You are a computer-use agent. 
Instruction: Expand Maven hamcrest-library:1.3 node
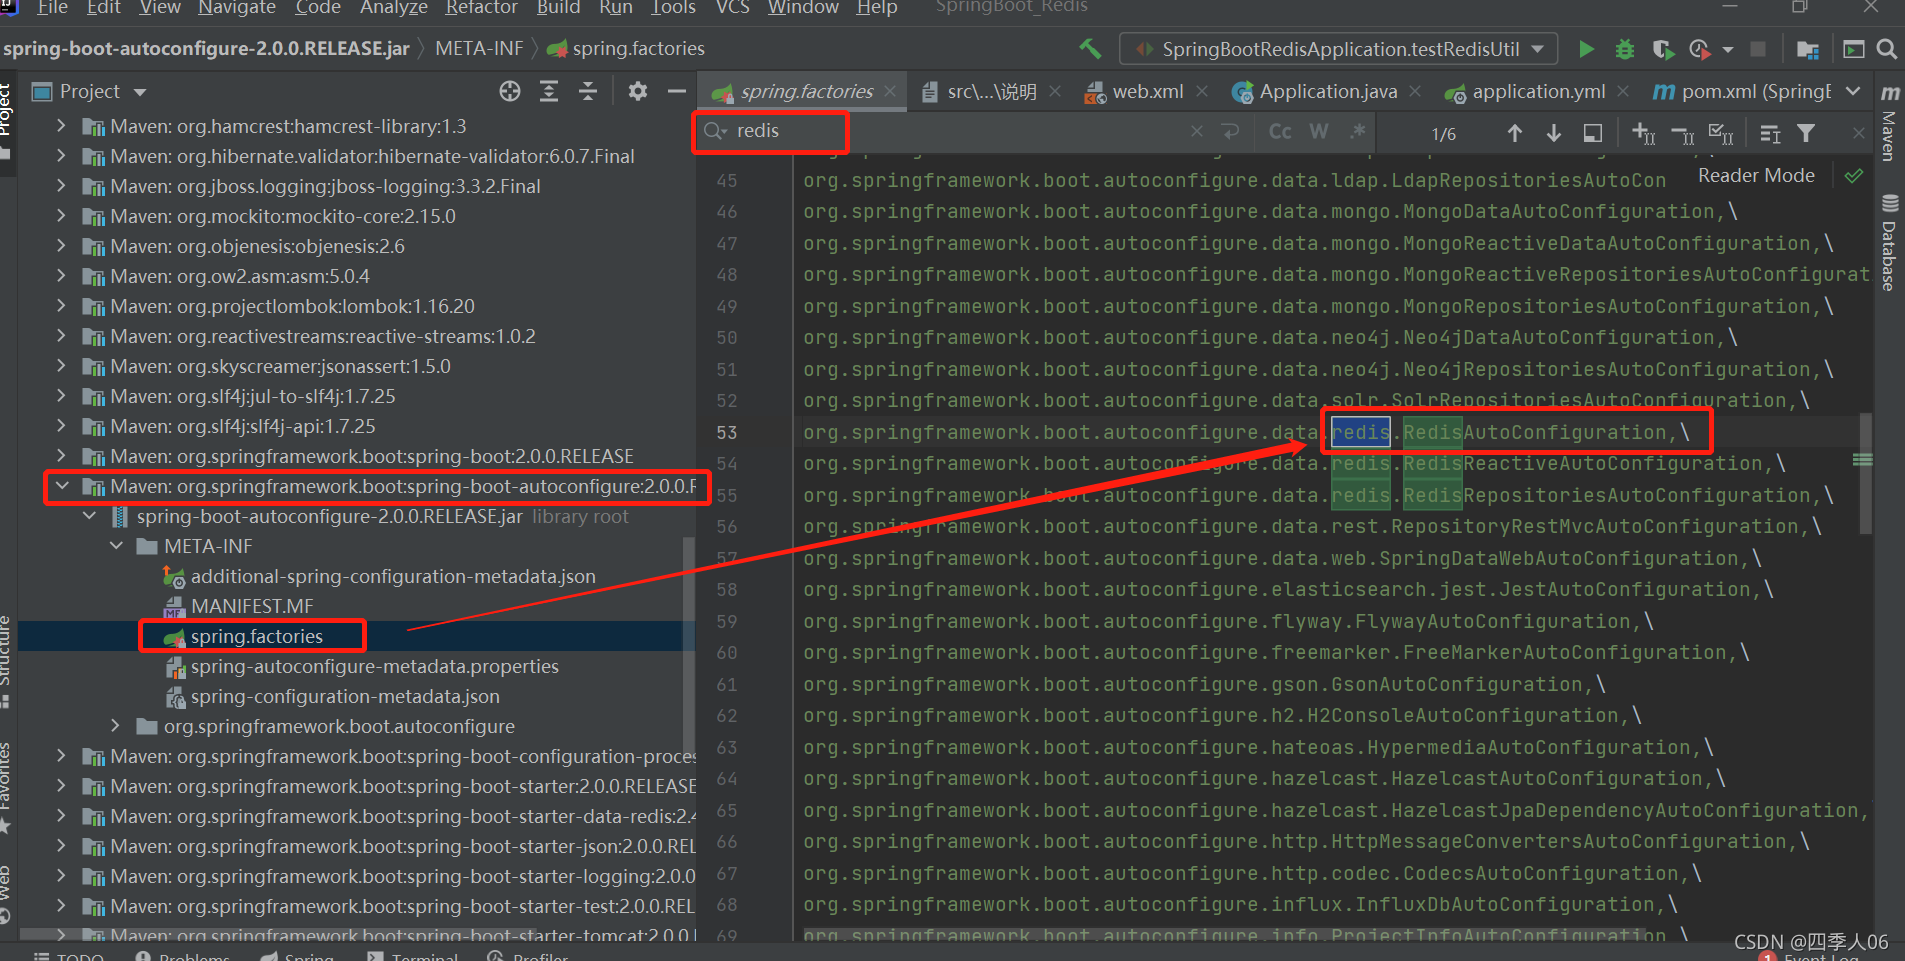point(62,126)
